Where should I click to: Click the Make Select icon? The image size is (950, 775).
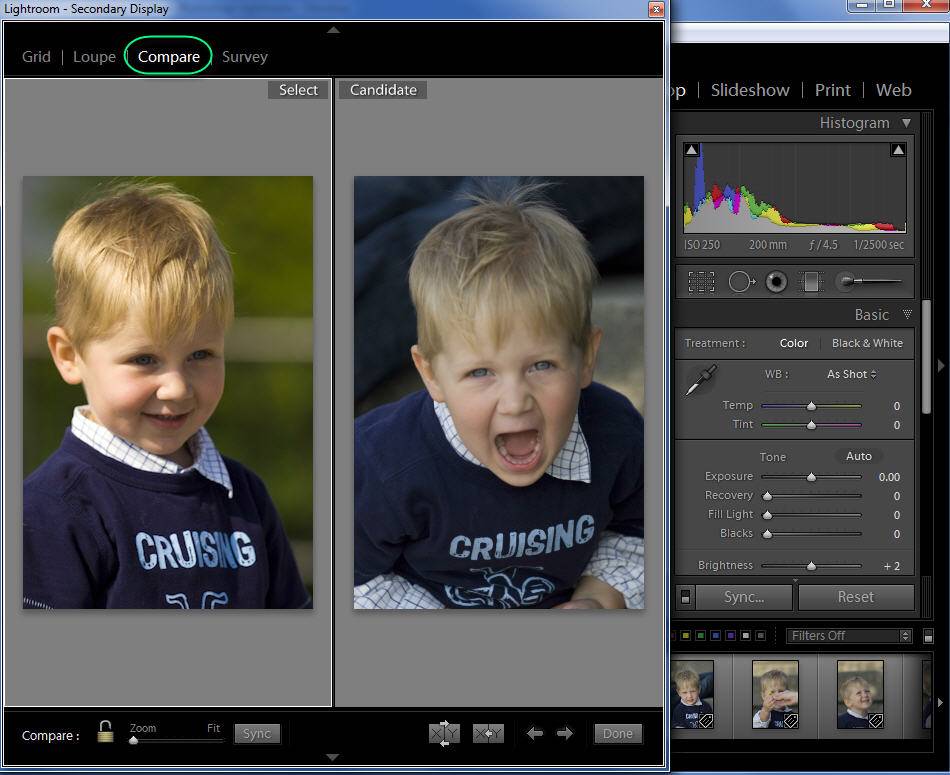click(x=488, y=734)
